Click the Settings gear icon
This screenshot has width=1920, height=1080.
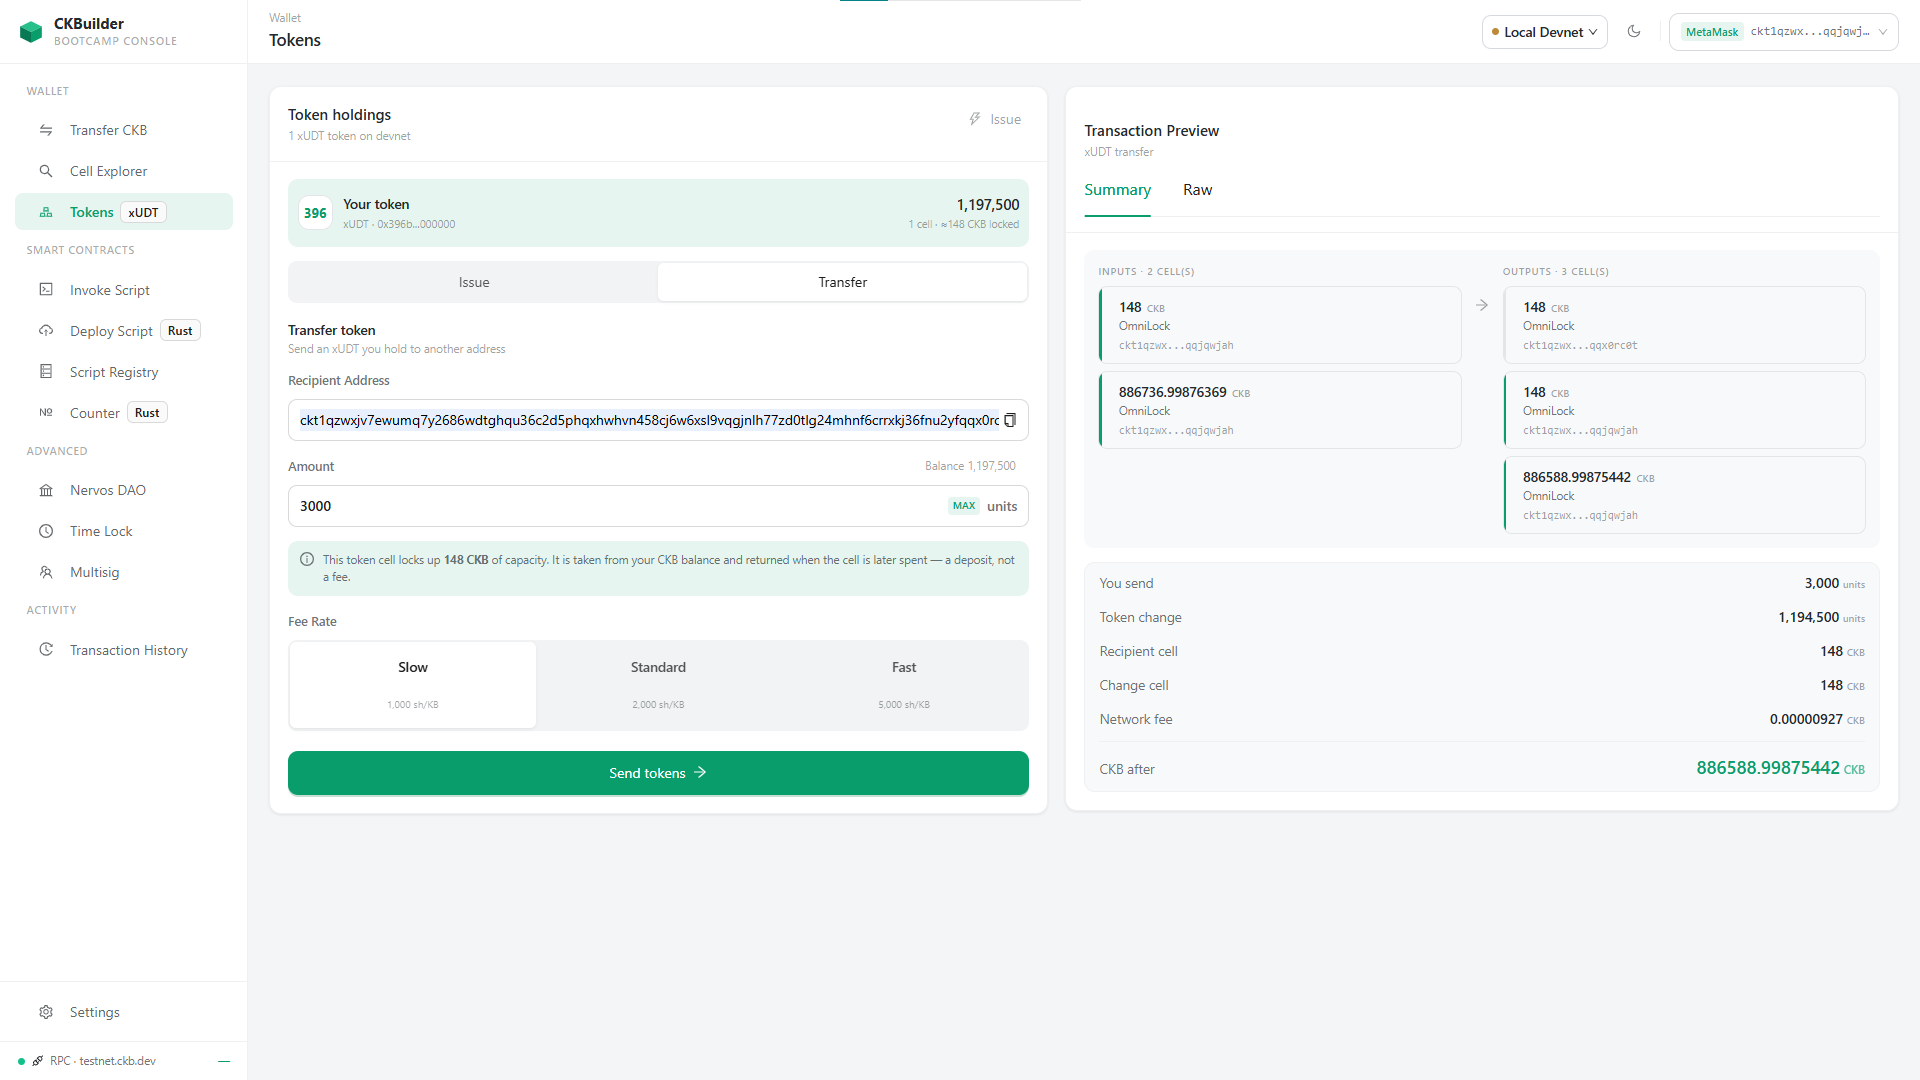(46, 1012)
